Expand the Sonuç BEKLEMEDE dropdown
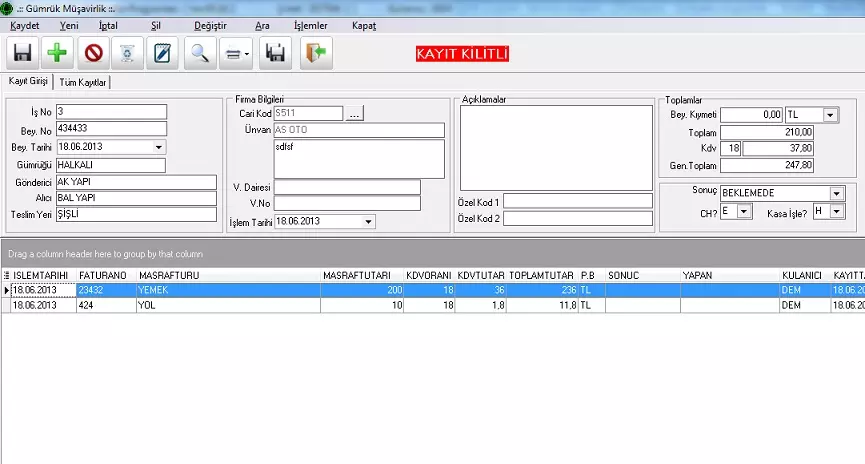 (x=836, y=193)
